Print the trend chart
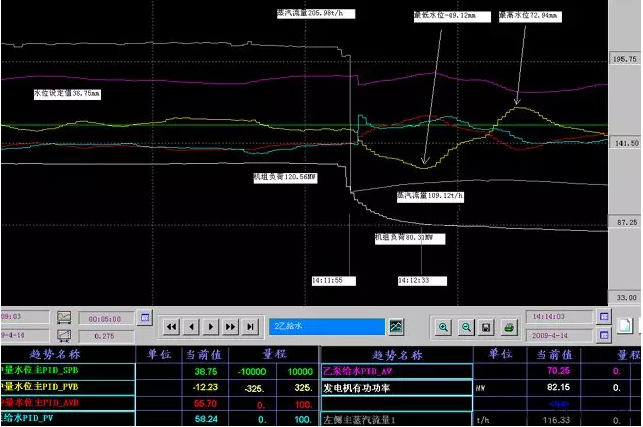The width and height of the screenshot is (643, 427). [x=508, y=326]
